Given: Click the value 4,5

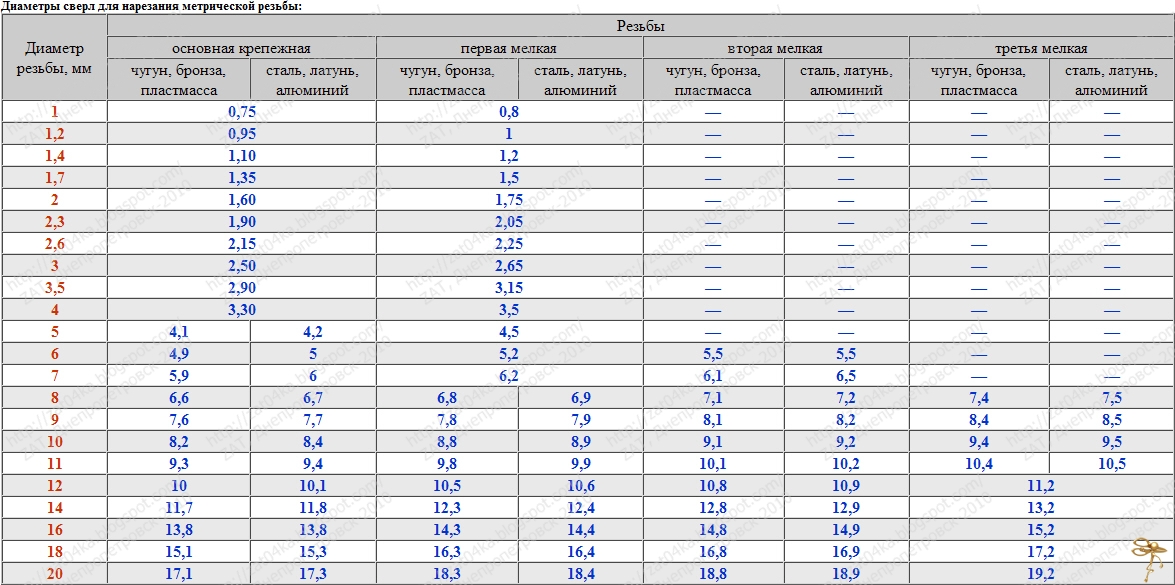Looking at the screenshot, I should tap(509, 332).
